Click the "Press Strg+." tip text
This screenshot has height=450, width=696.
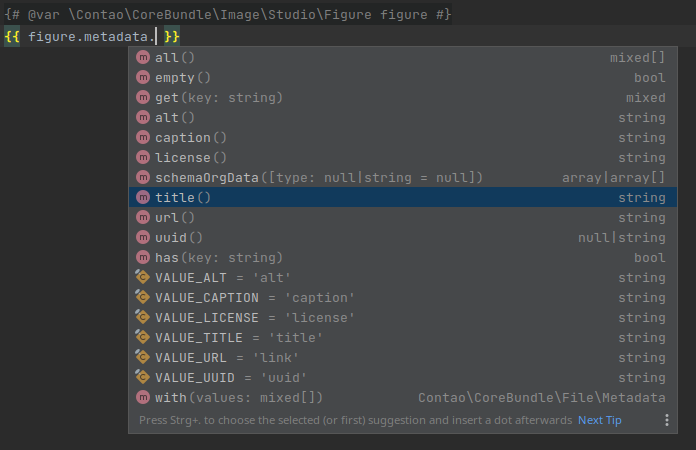[356, 420]
